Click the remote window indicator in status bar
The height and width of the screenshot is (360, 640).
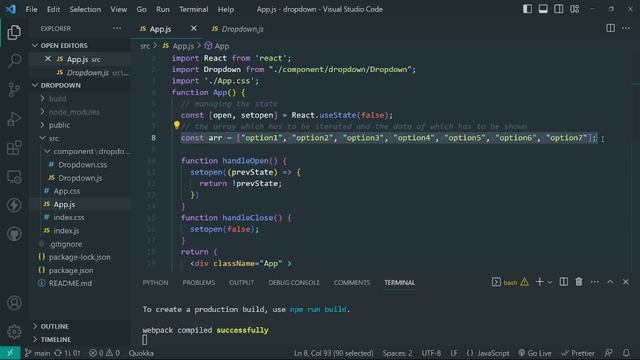10,353
